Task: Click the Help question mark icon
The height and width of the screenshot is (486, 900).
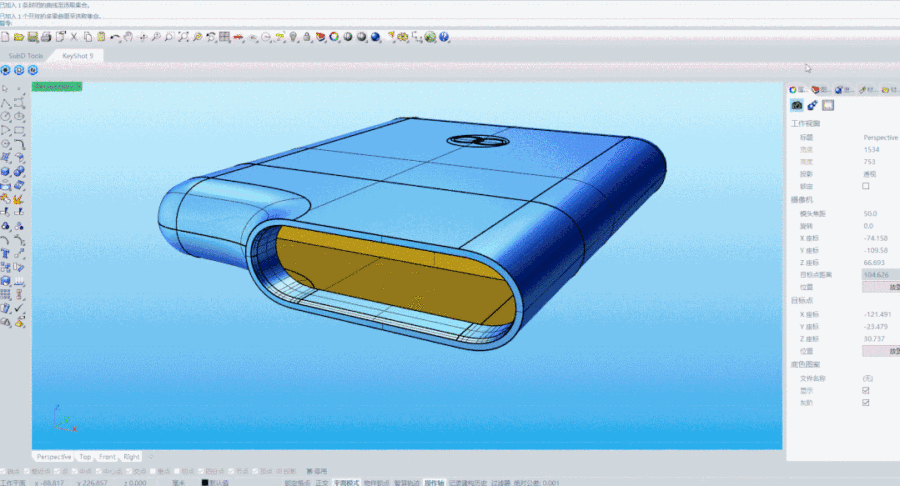Action: click(x=443, y=38)
